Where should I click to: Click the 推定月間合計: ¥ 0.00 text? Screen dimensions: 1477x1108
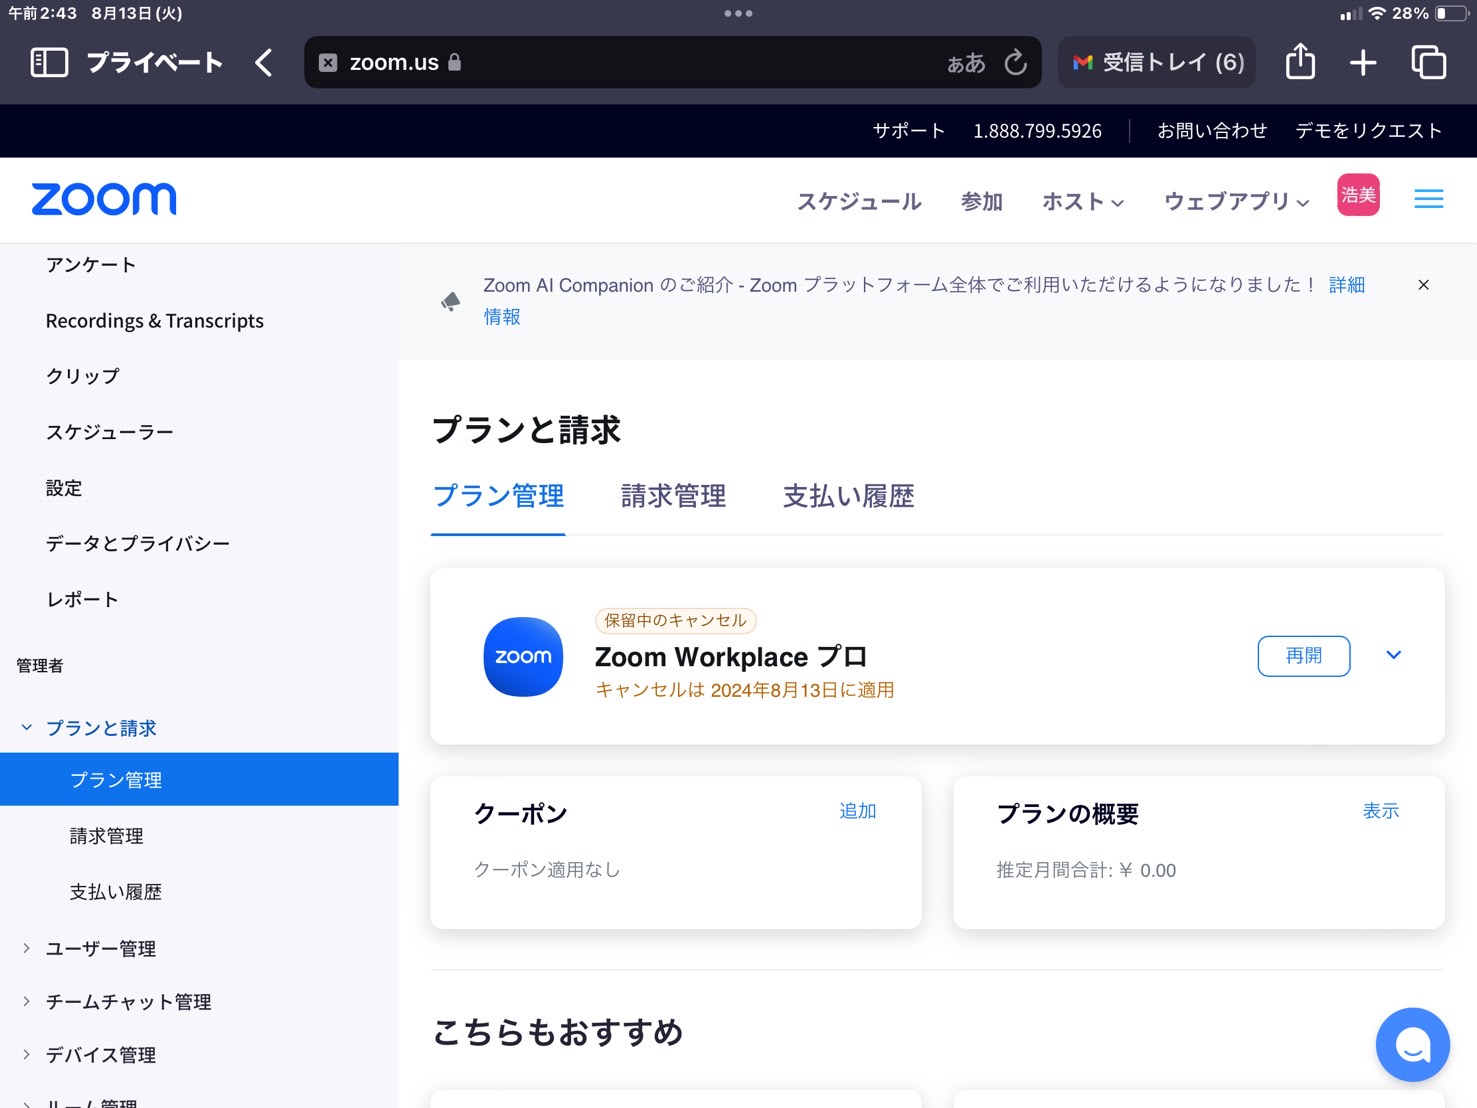click(1086, 870)
